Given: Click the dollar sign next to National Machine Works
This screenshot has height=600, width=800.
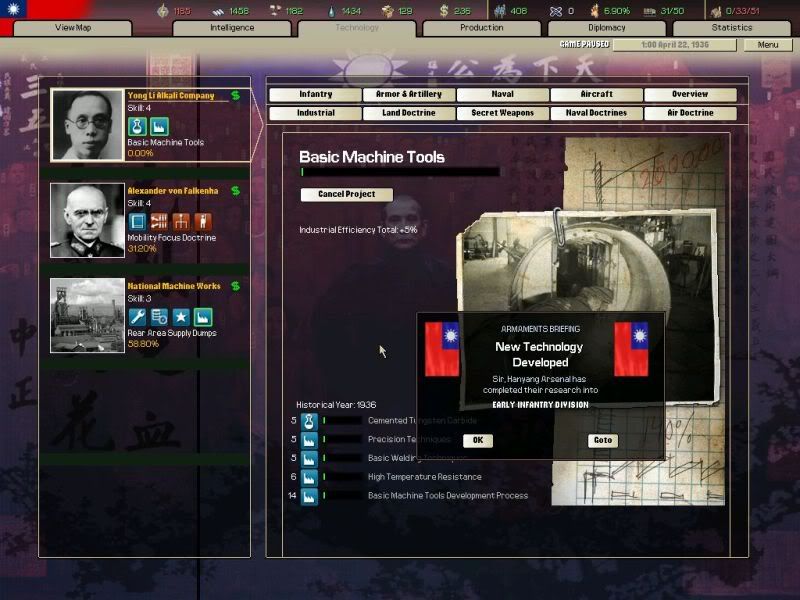Looking at the screenshot, I should tap(235, 286).
